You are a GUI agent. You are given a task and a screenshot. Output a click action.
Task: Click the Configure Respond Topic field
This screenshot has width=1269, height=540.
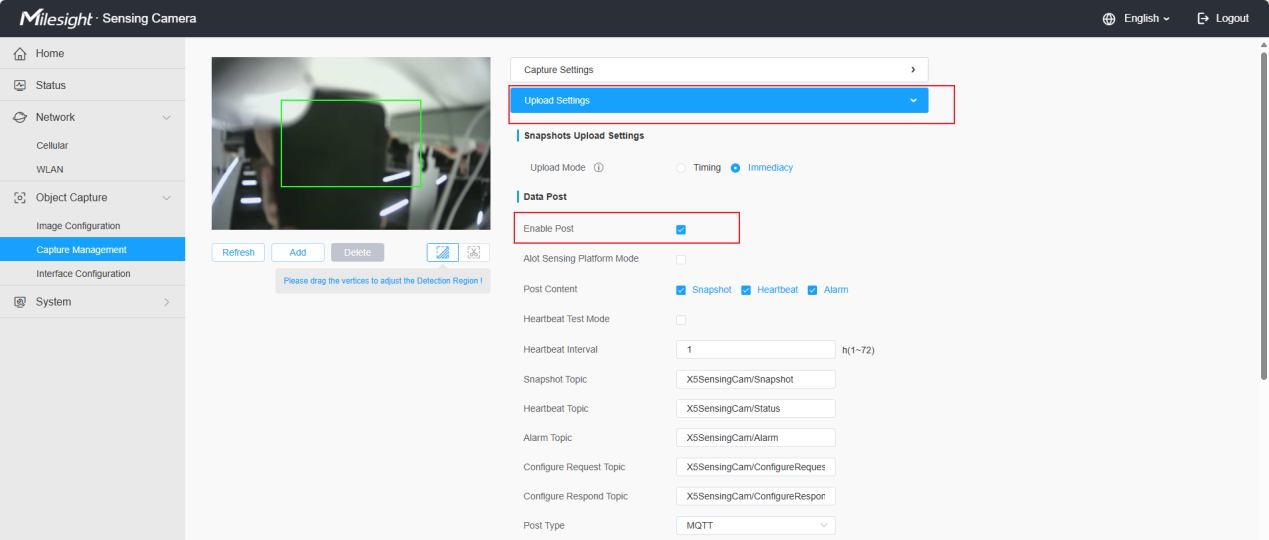pos(756,497)
